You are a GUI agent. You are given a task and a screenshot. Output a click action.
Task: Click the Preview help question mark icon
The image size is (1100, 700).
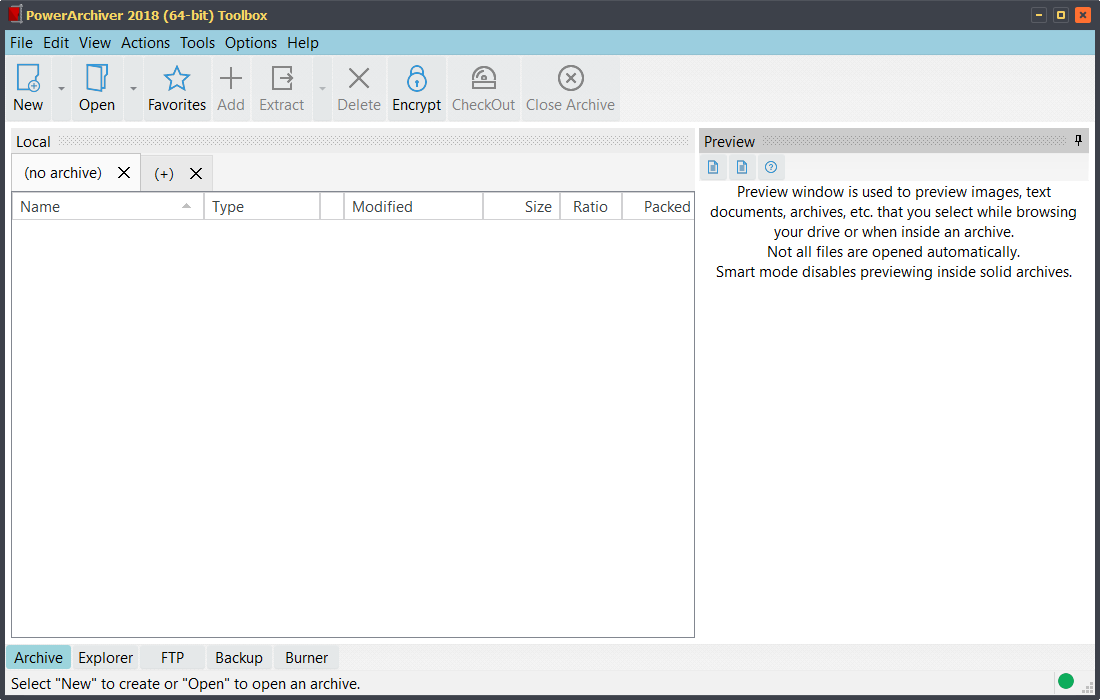point(771,167)
